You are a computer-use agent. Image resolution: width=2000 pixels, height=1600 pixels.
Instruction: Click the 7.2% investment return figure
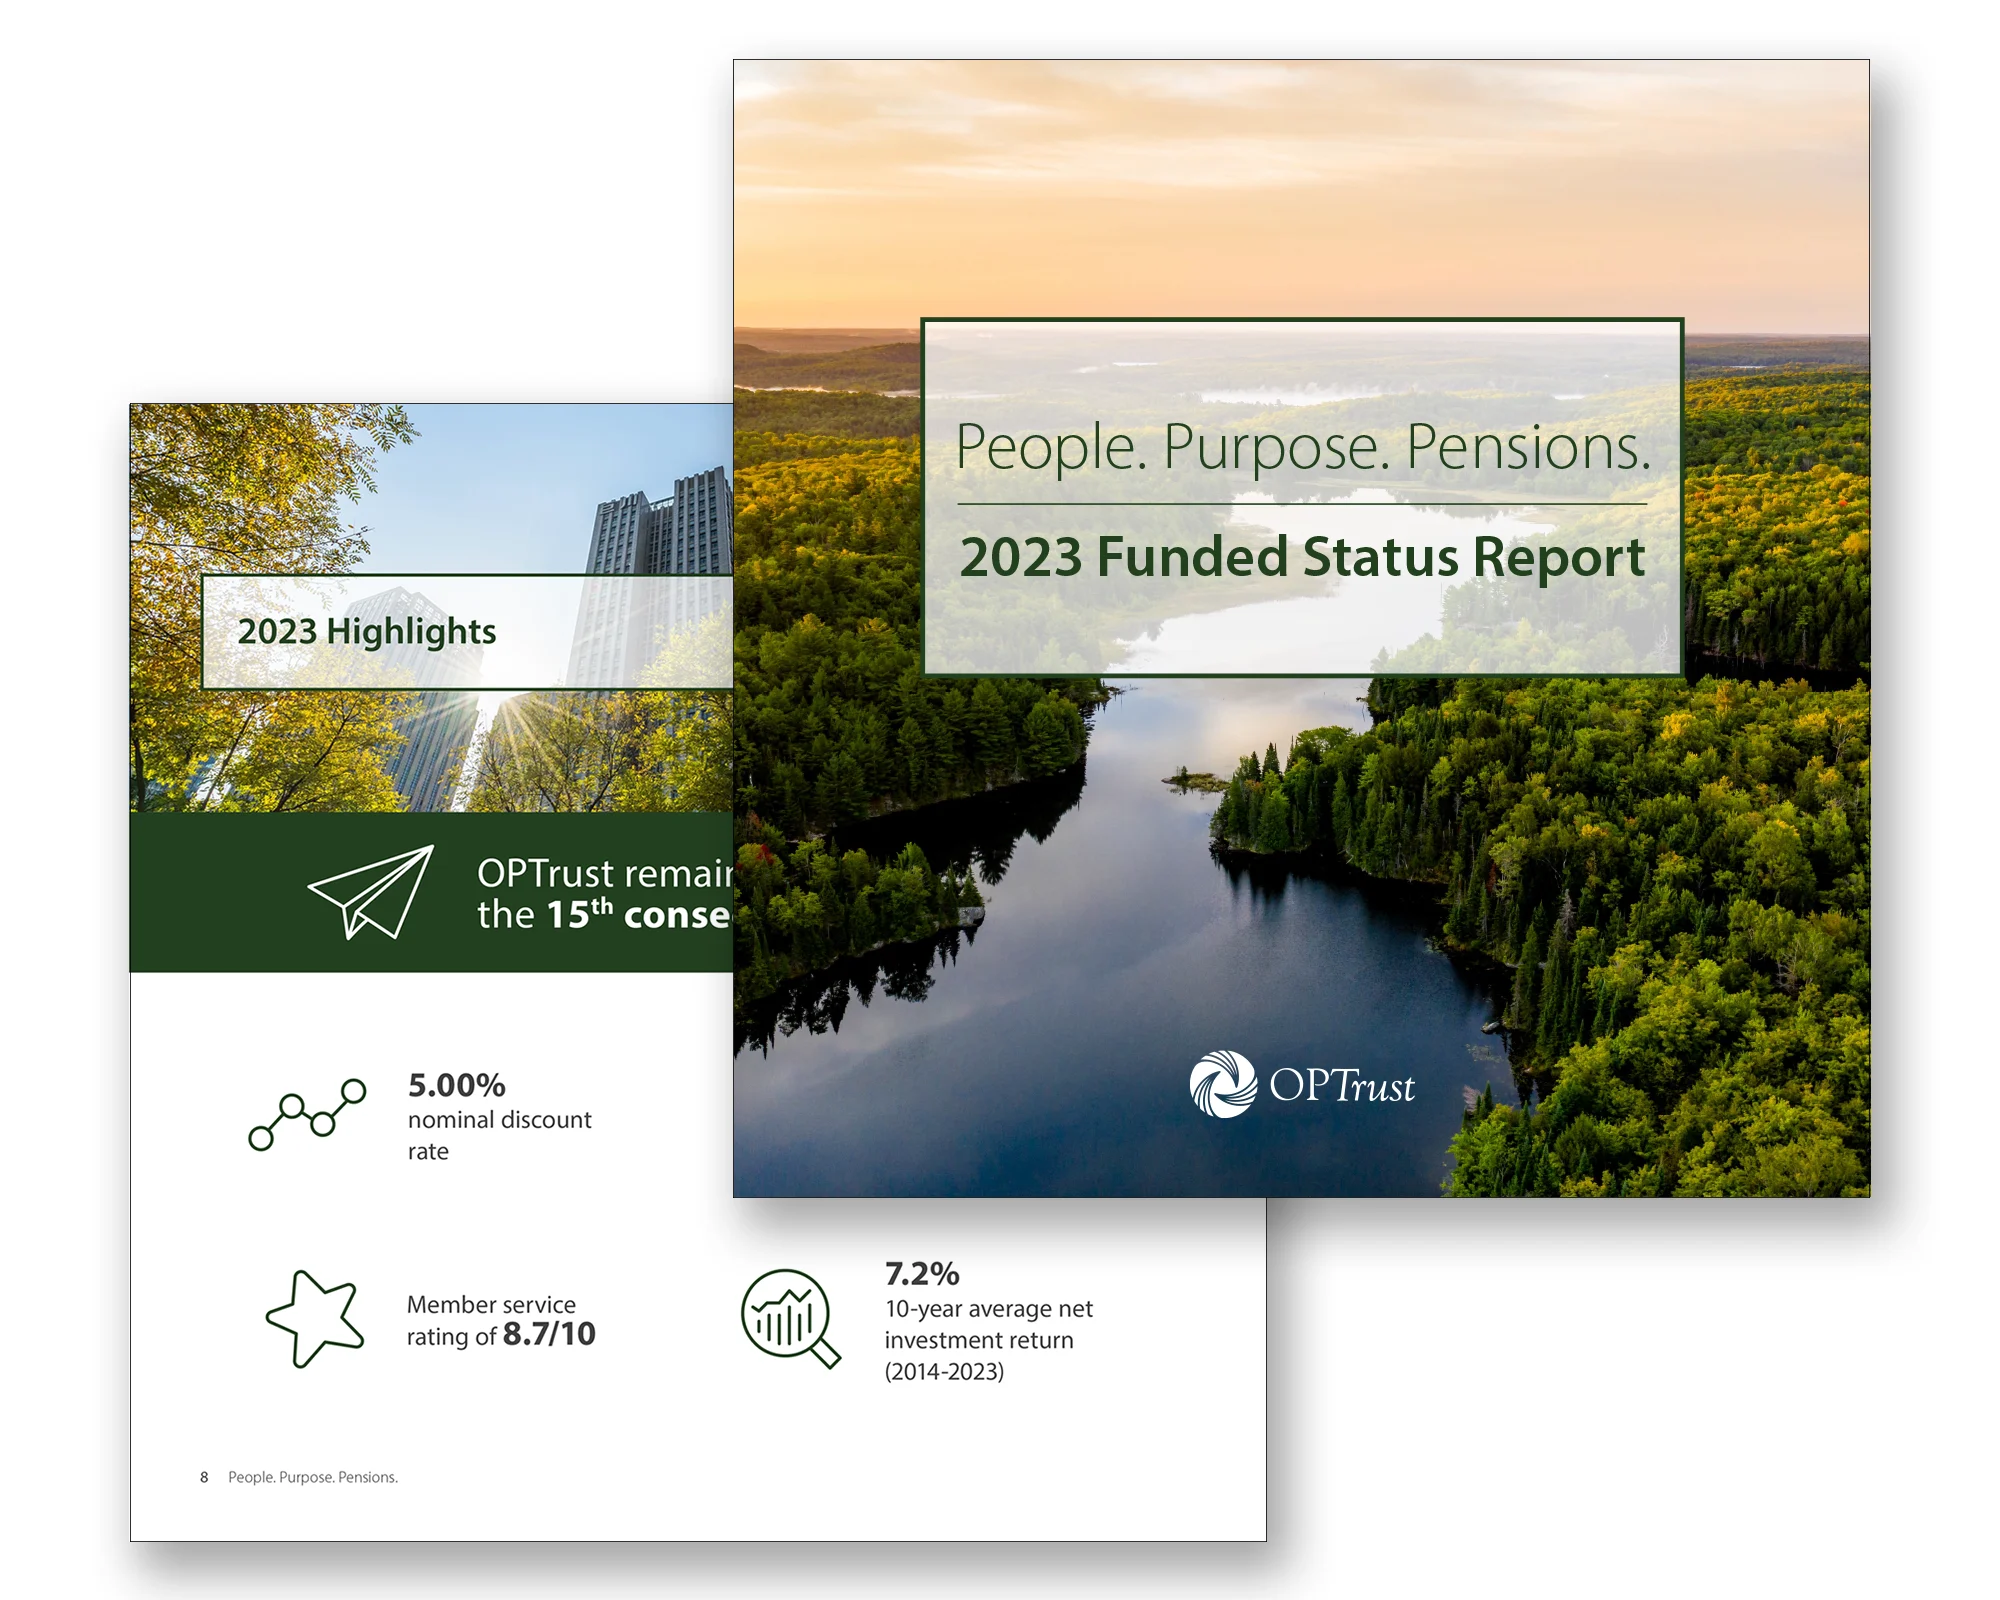[x=922, y=1274]
